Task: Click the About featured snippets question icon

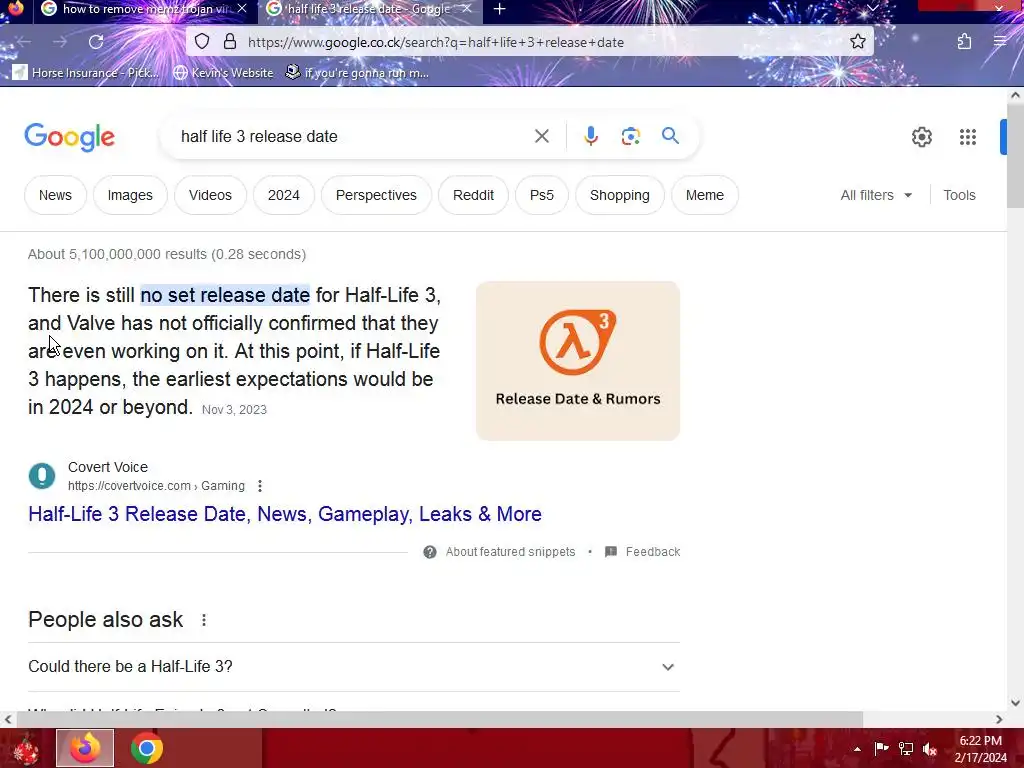Action: click(430, 552)
